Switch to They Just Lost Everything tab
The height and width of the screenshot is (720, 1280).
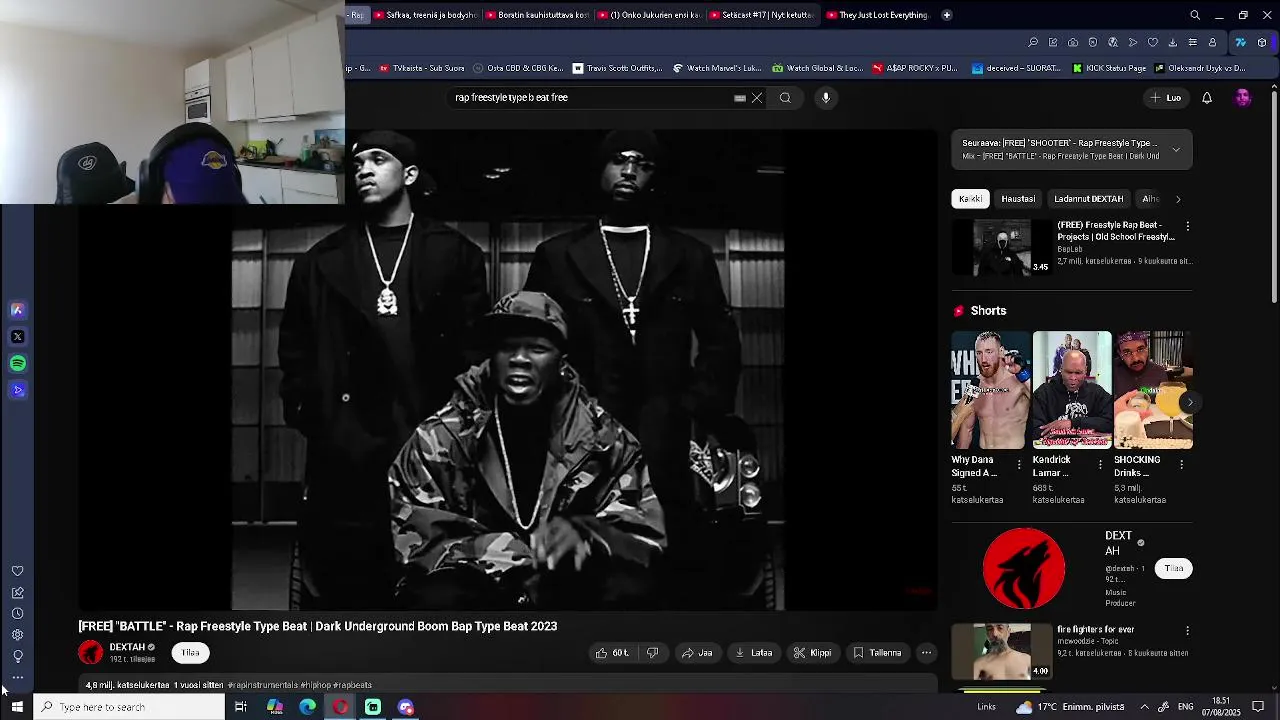[x=877, y=15]
